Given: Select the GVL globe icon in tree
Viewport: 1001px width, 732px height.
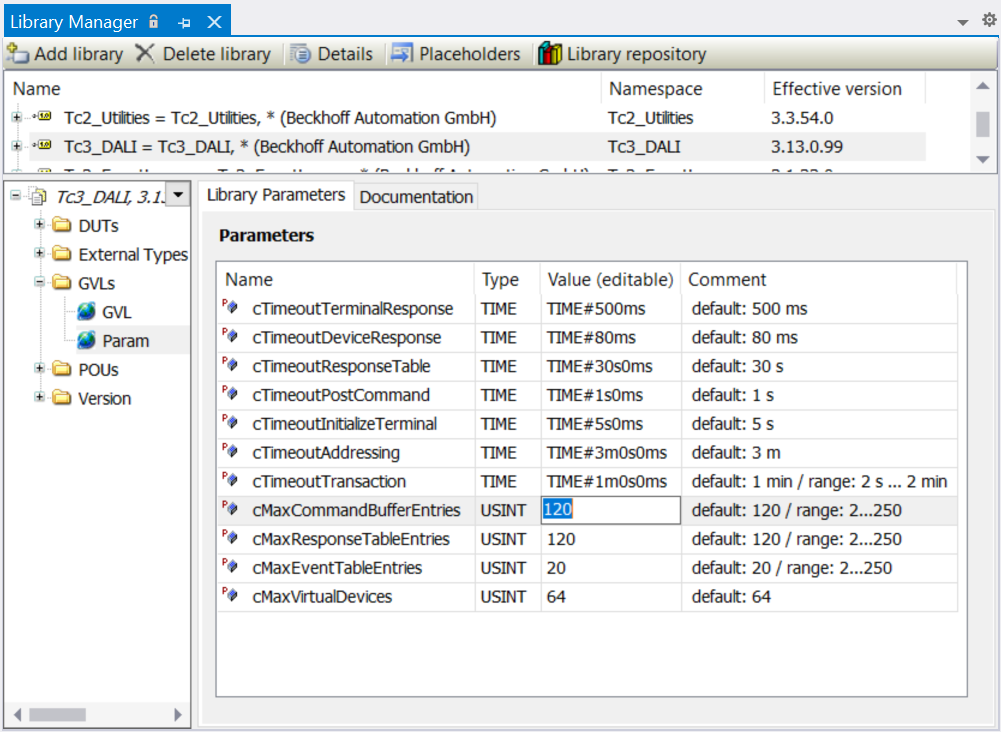Looking at the screenshot, I should tap(86, 312).
